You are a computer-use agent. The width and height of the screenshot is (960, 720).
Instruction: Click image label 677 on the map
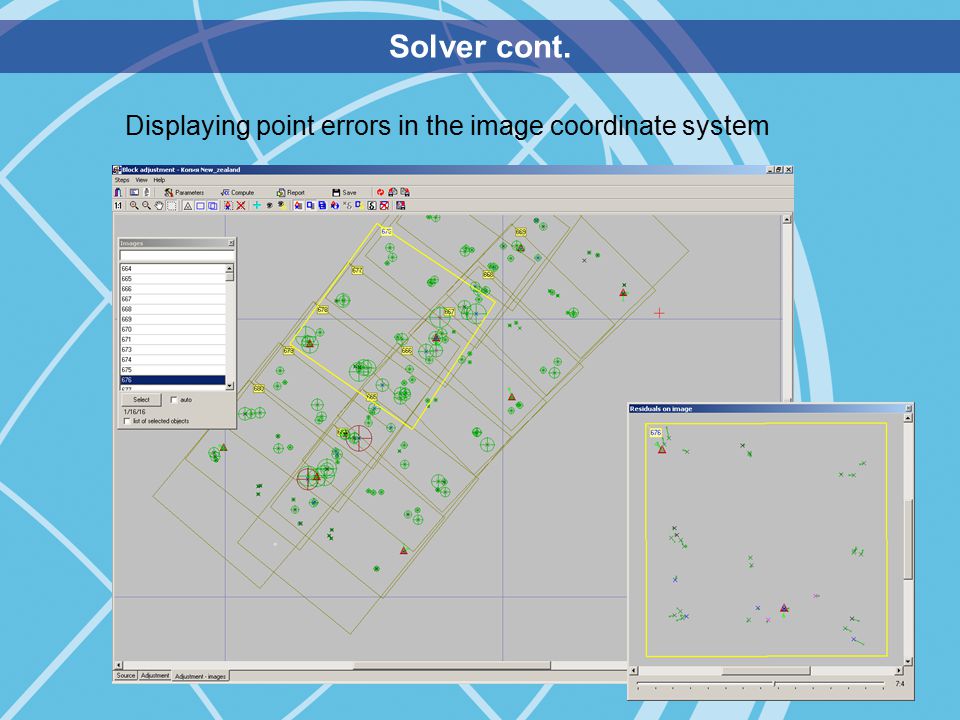pyautogui.click(x=358, y=271)
